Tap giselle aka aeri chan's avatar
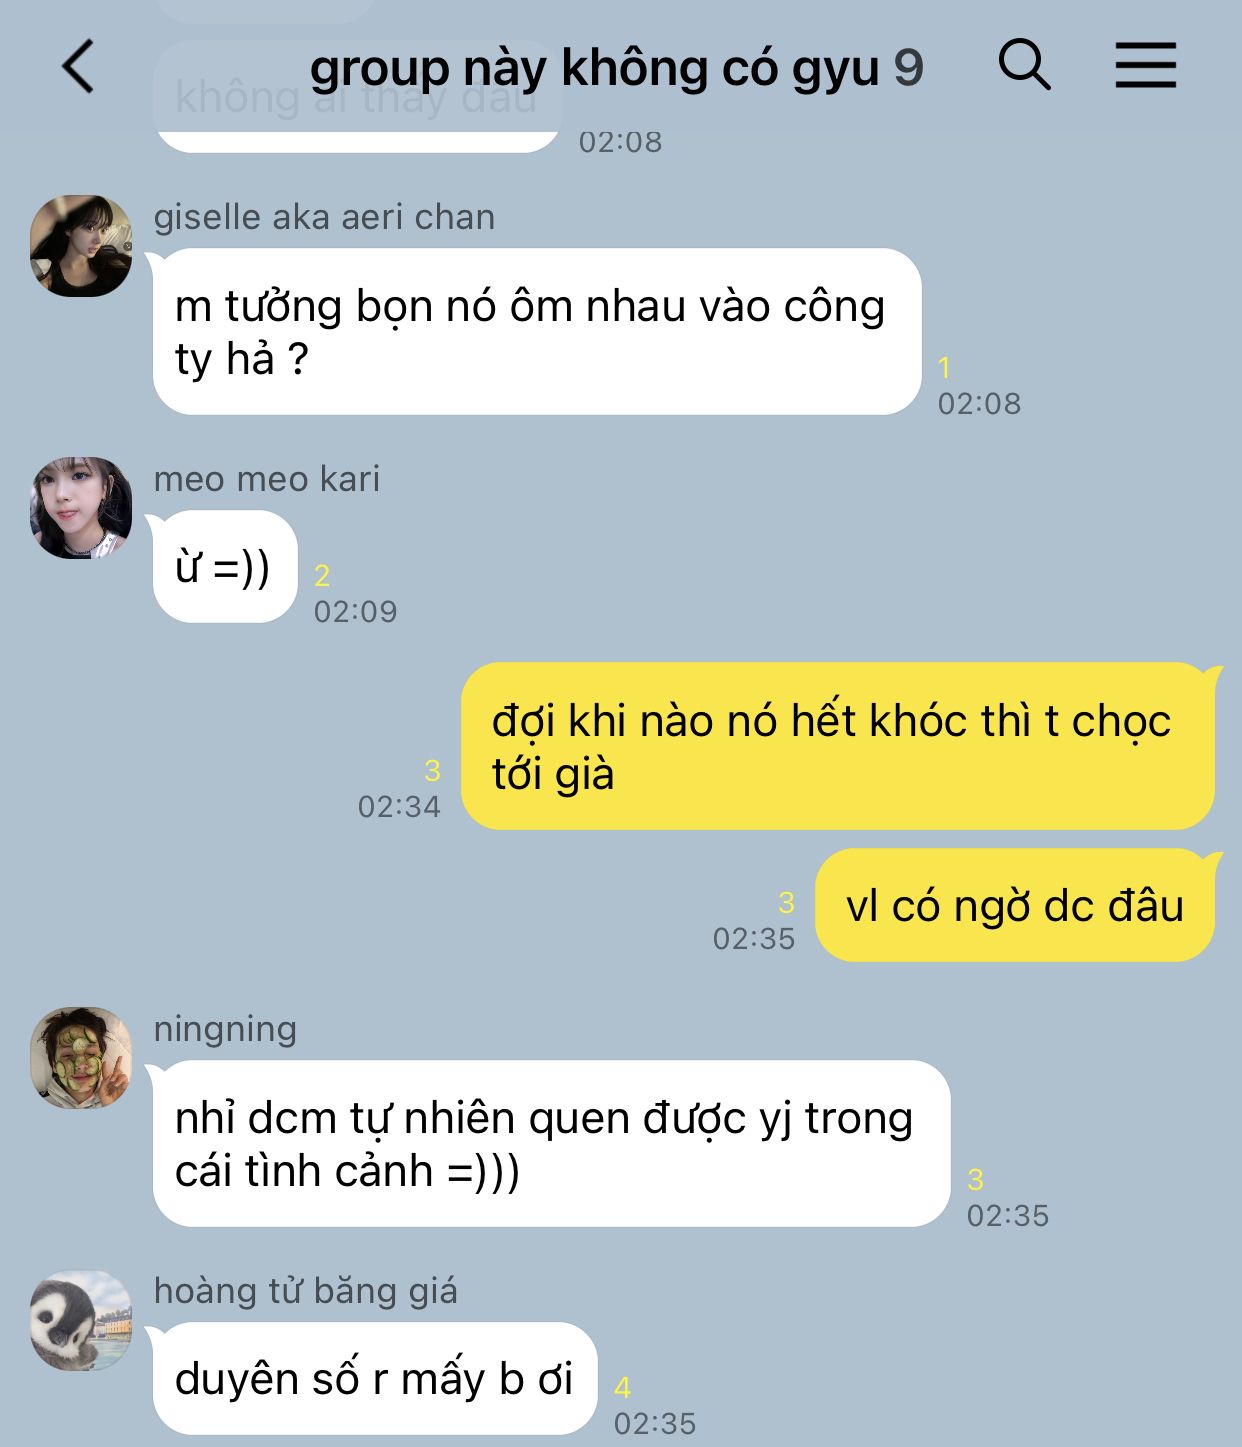The height and width of the screenshot is (1447, 1242). click(81, 246)
